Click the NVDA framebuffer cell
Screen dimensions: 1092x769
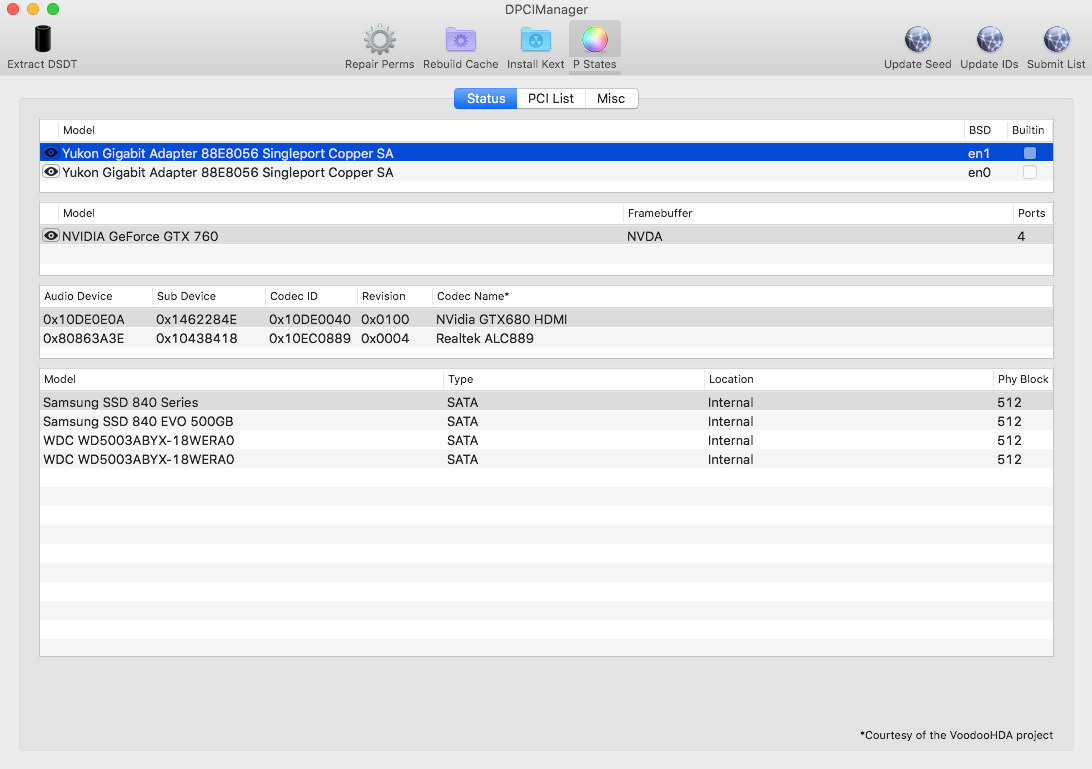pos(644,236)
